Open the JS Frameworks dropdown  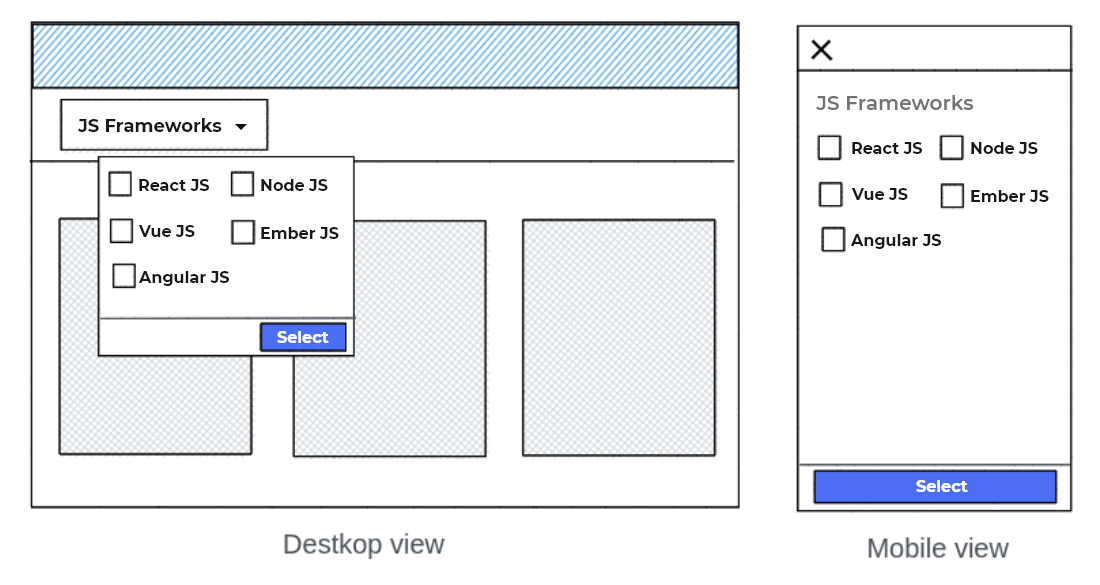[x=164, y=125]
